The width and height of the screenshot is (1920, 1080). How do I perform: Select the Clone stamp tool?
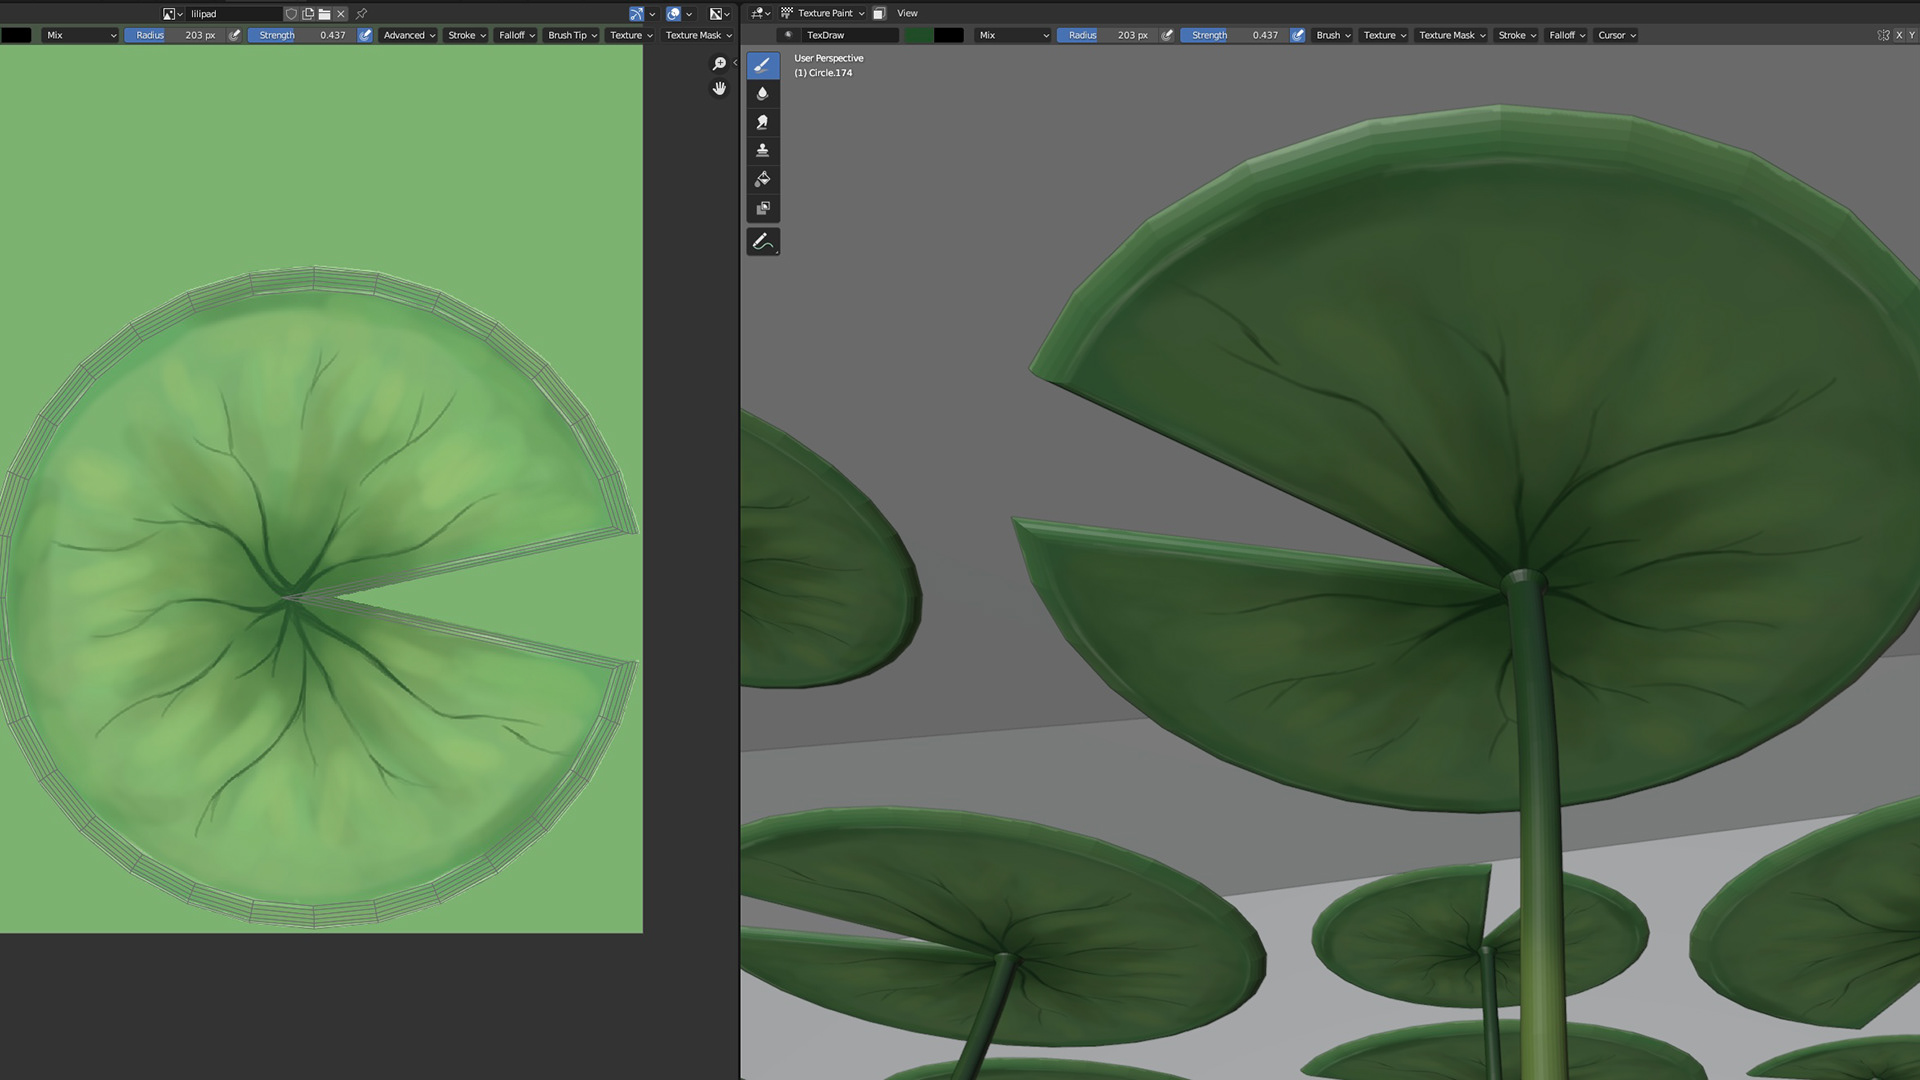[762, 150]
